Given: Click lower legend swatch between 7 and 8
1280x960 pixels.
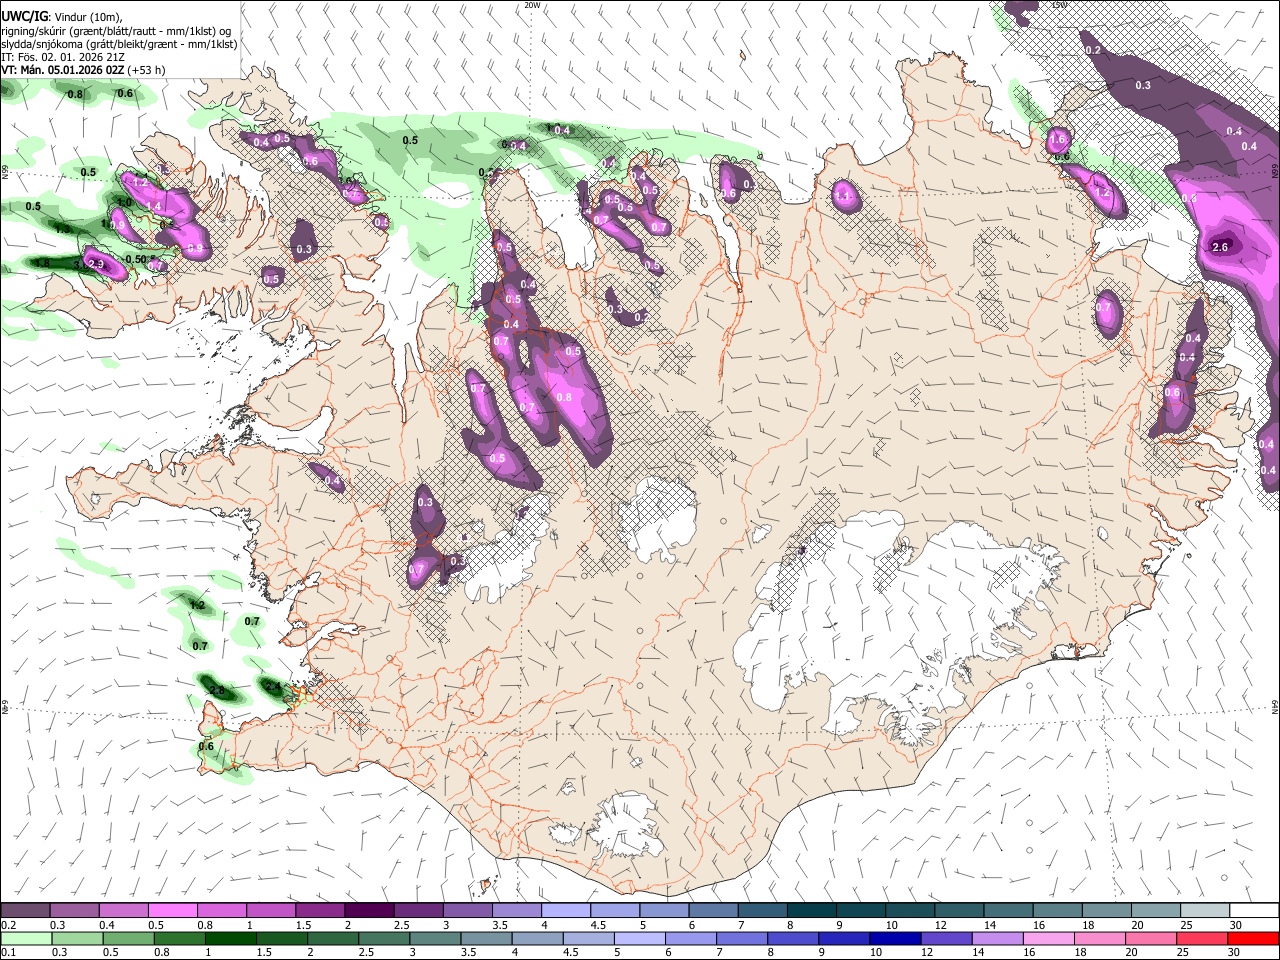Looking at the screenshot, I should (x=742, y=939).
